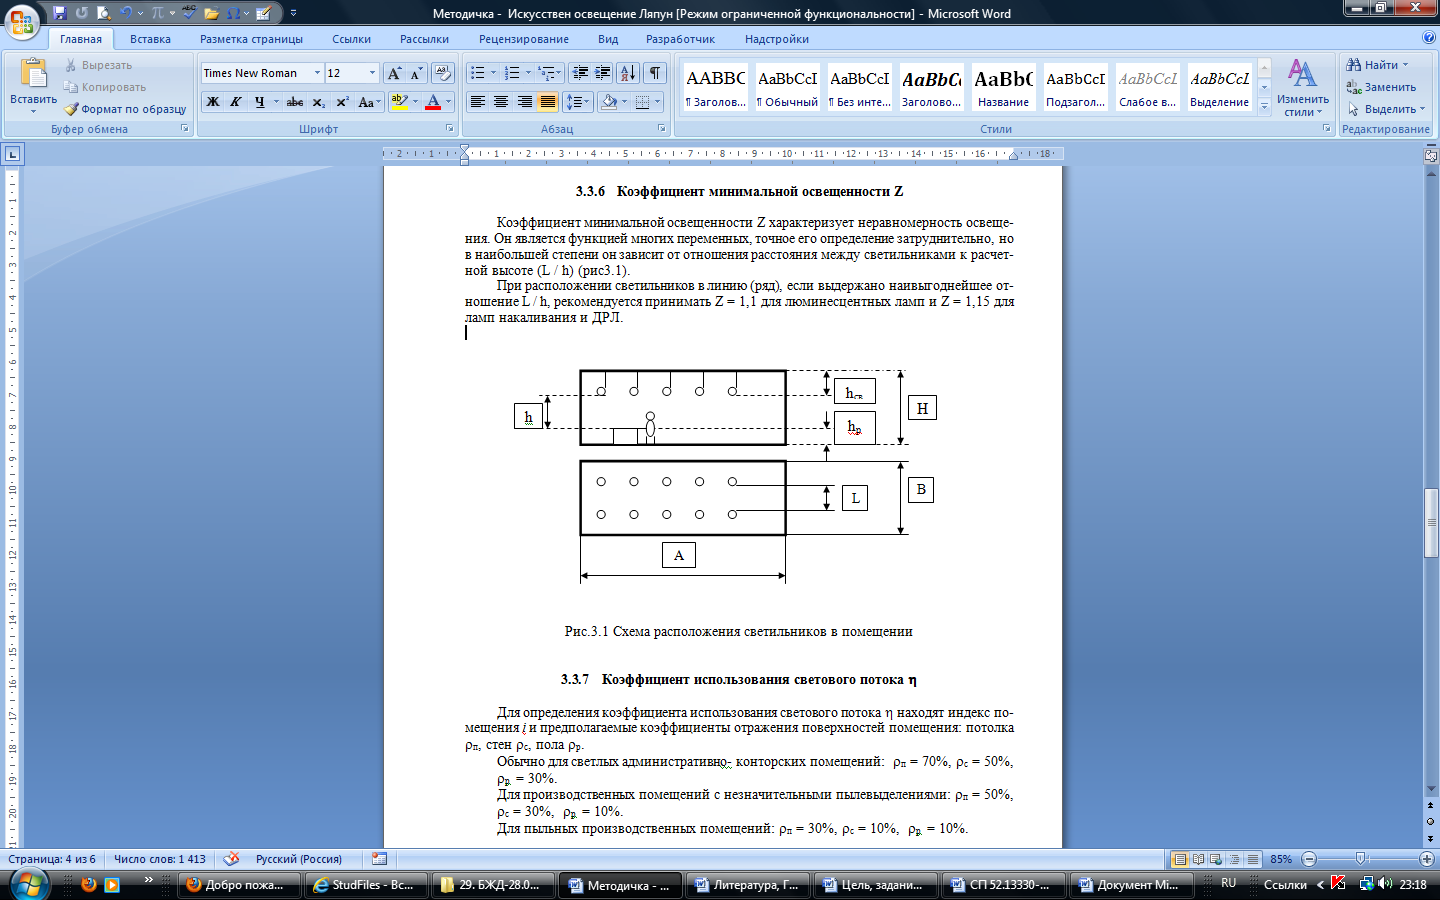Click Заменить button
Image resolution: width=1440 pixels, height=900 pixels.
pyautogui.click(x=1381, y=87)
